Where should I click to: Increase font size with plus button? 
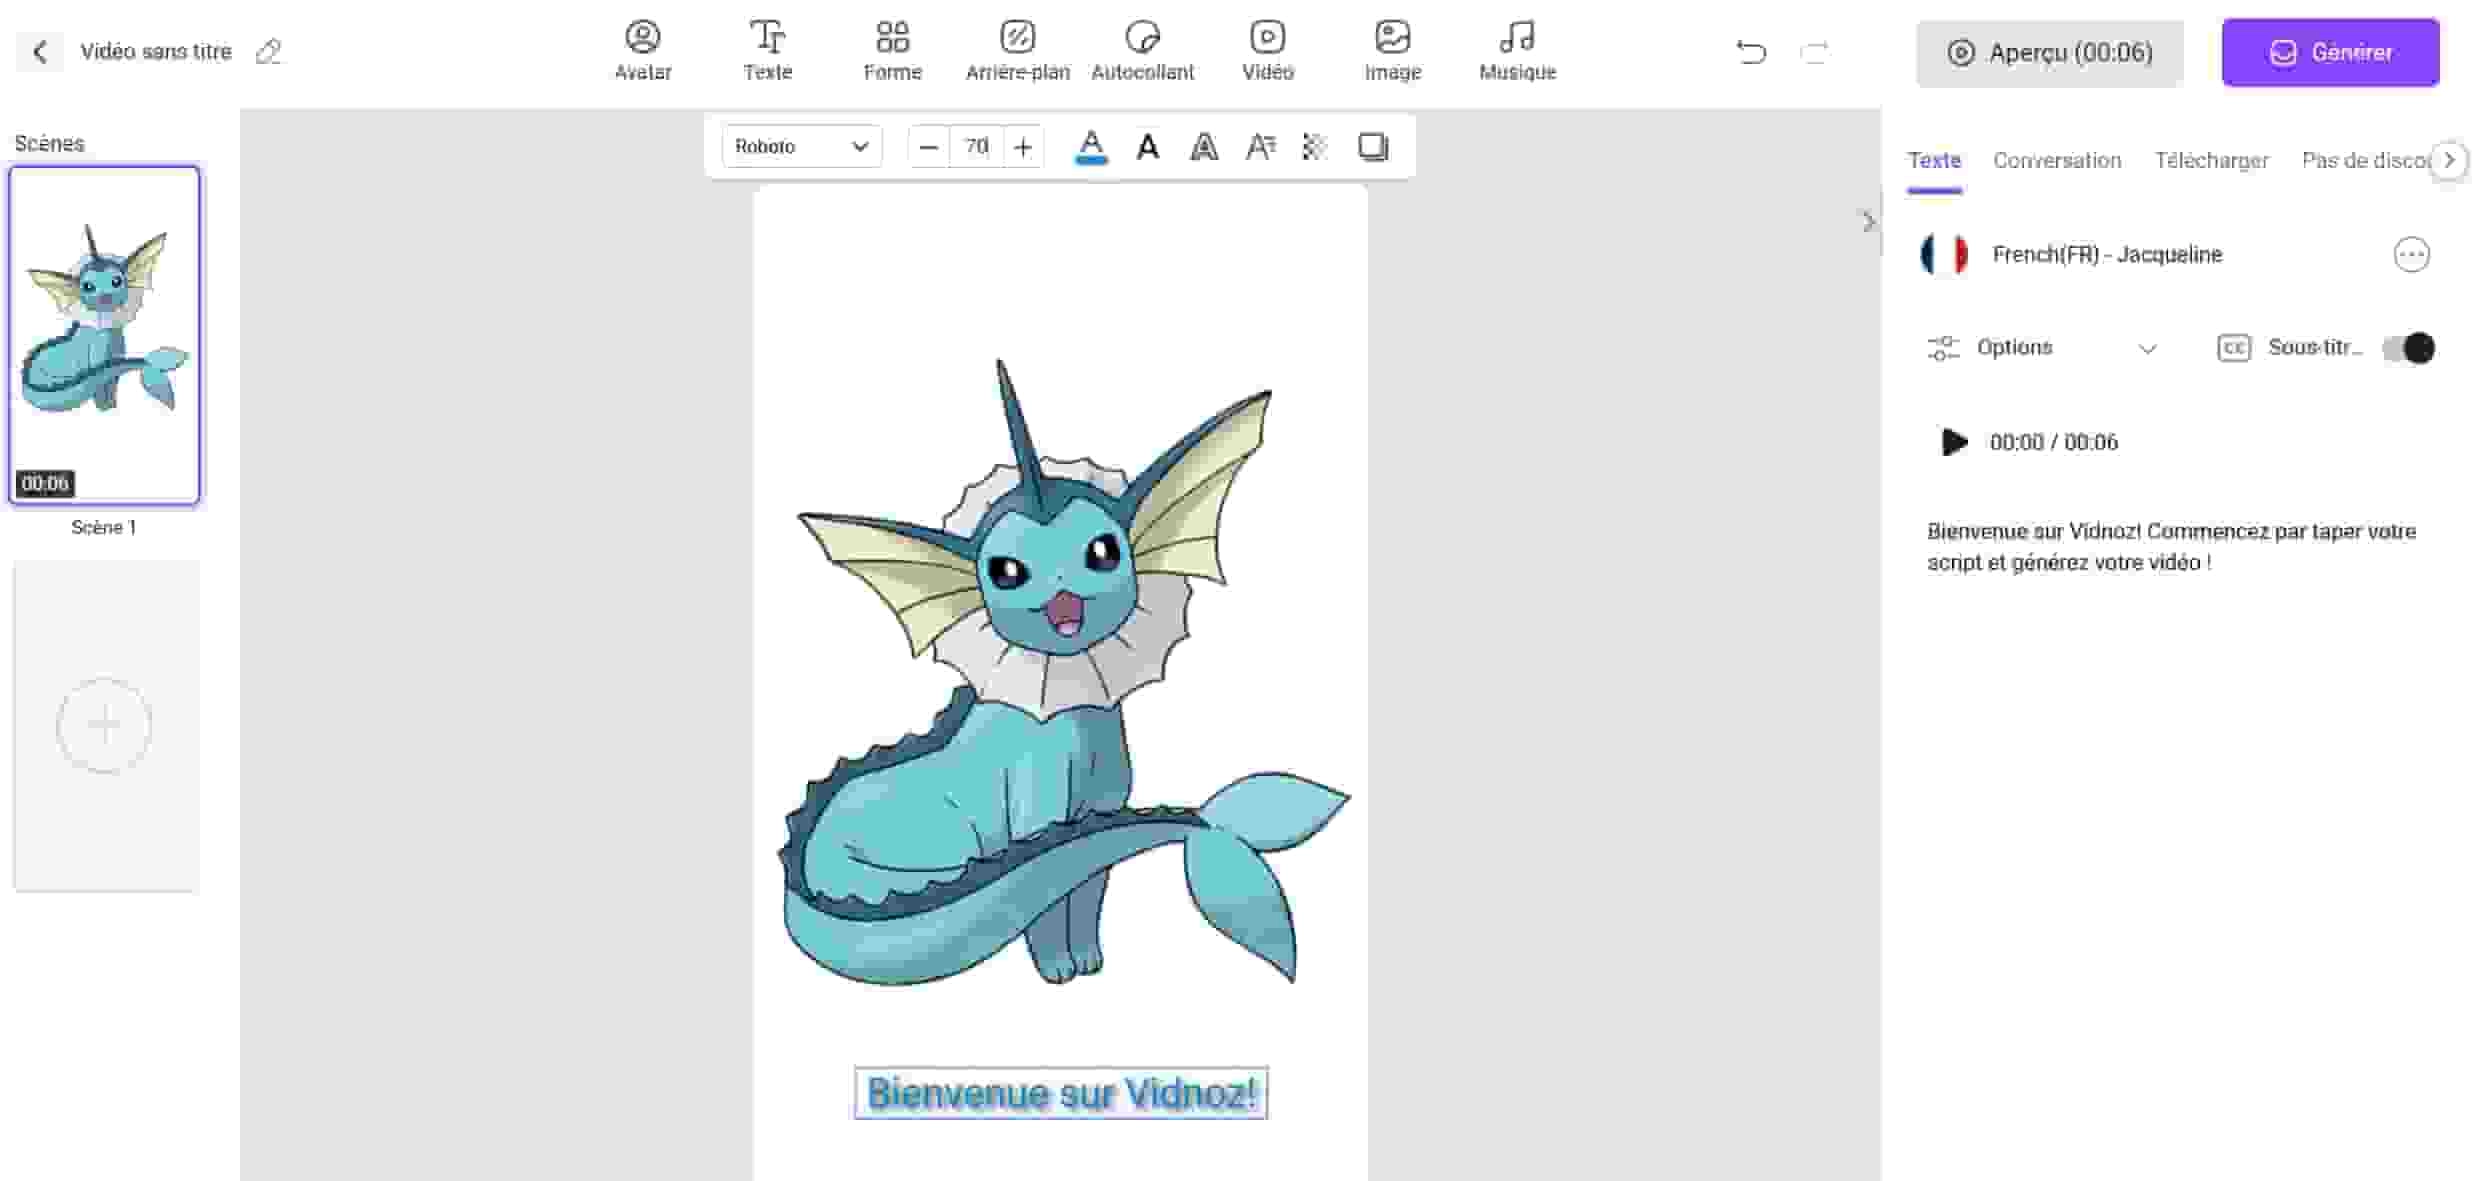coord(1023,147)
